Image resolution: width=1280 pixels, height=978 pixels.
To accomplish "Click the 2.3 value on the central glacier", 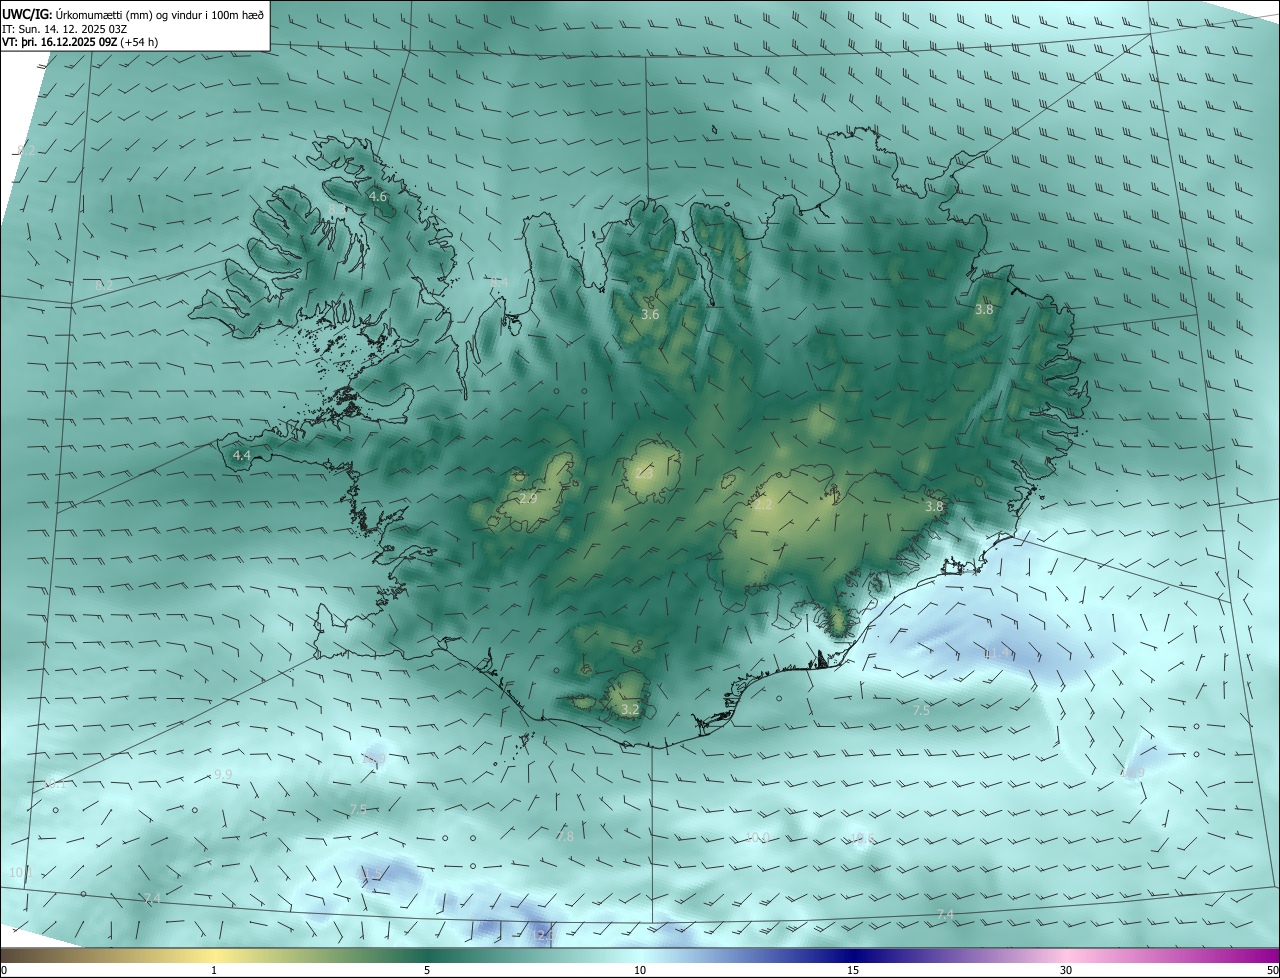I will 644,474.
